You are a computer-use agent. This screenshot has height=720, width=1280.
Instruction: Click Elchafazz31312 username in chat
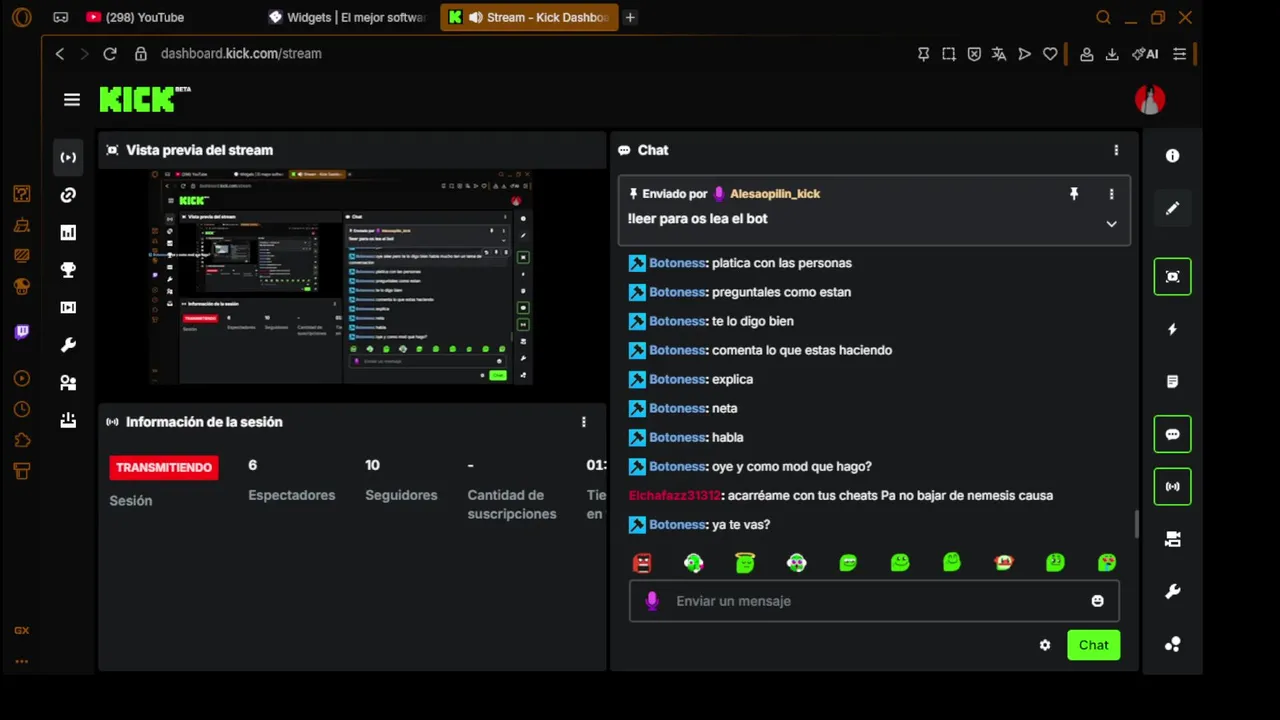[674, 495]
